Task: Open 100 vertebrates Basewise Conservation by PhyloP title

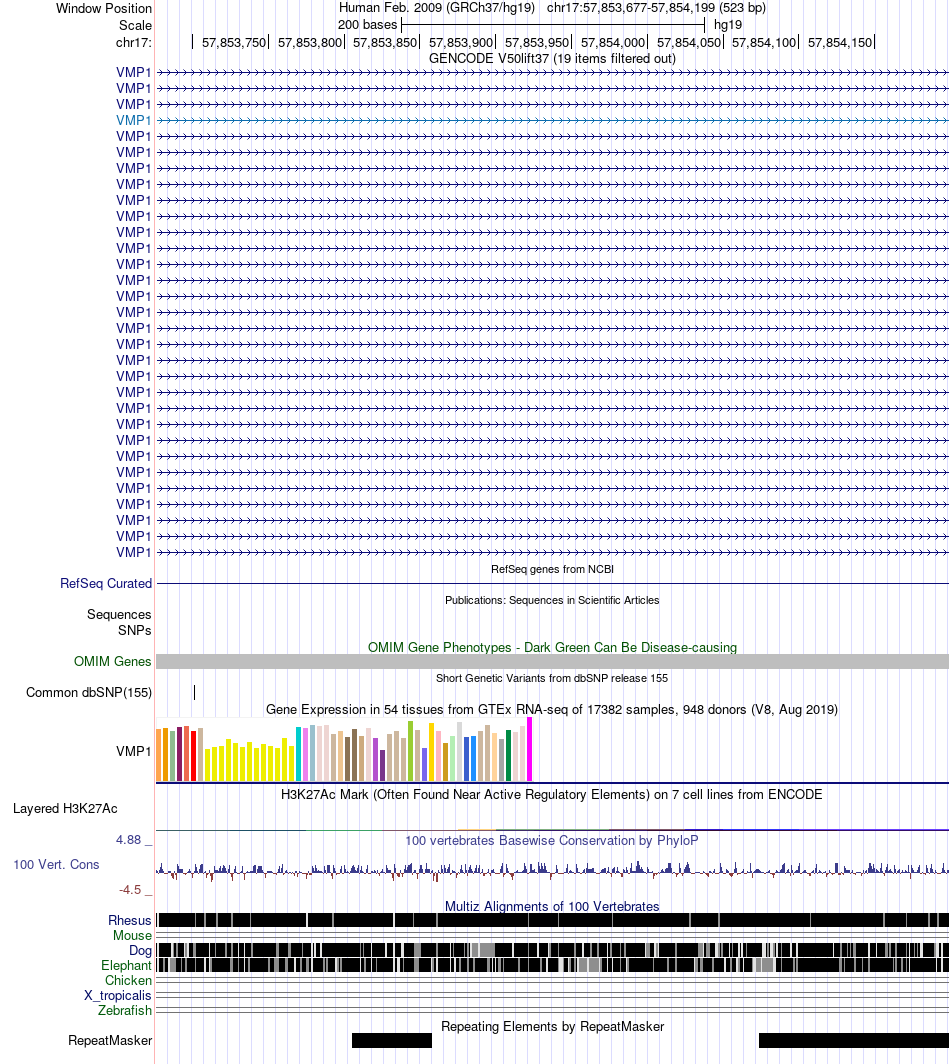Action: coord(552,840)
